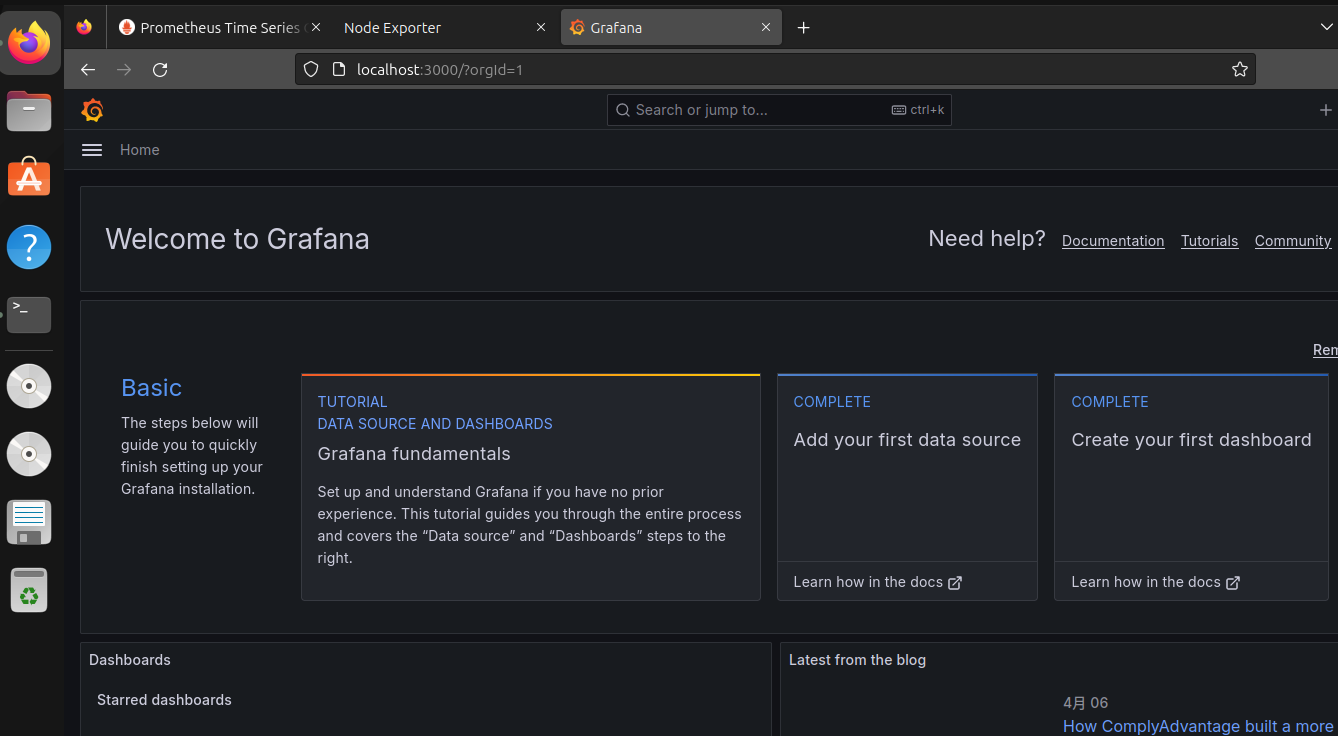1338x736 pixels.
Task: Click the search magnifier icon in Grafana
Action: click(622, 110)
